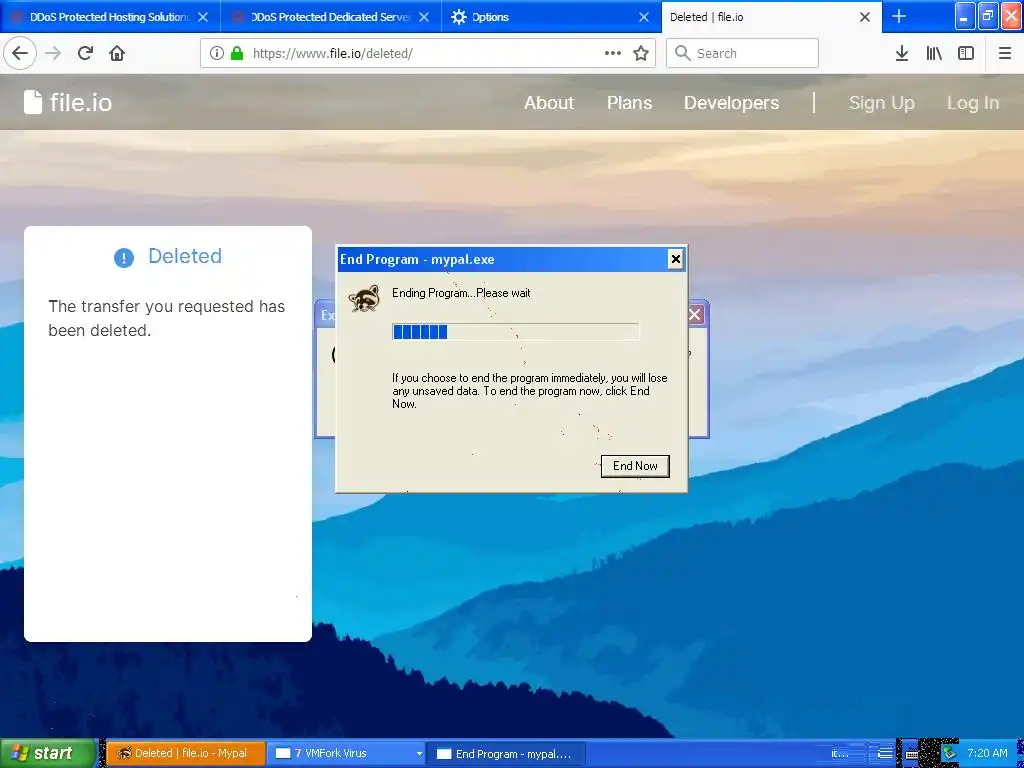Click the Deleted heading text
The width and height of the screenshot is (1024, 768).
pos(185,256)
